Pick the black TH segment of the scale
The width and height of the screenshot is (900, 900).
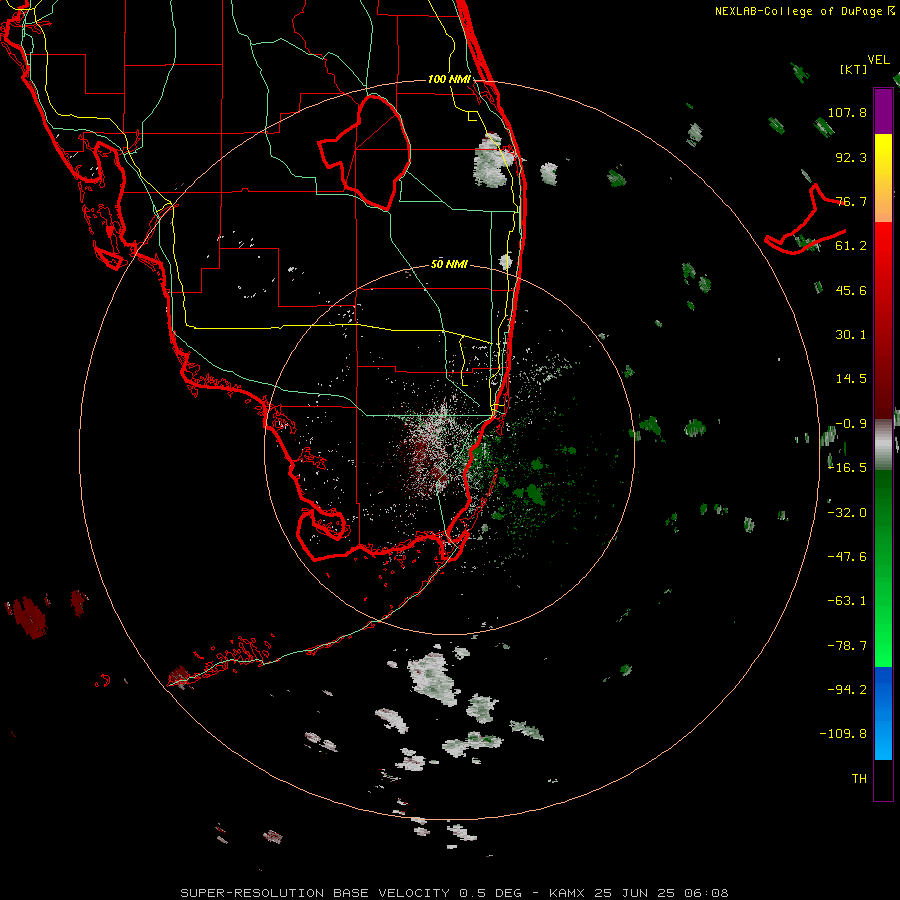[883, 780]
